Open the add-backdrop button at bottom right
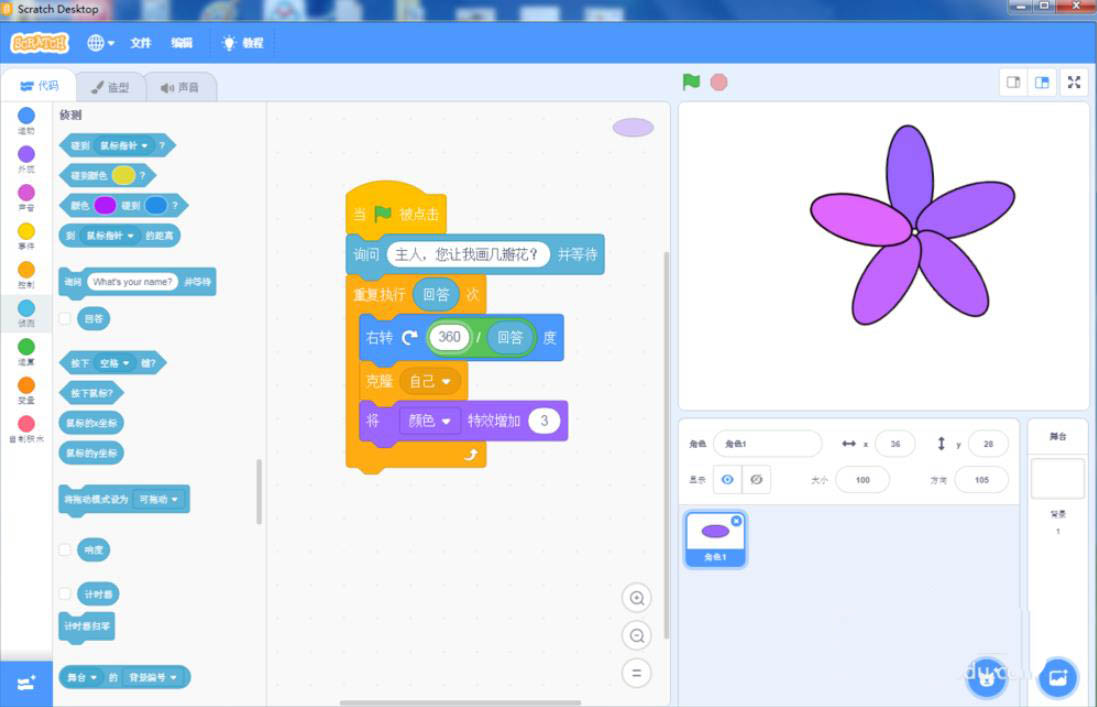 pos(1057,677)
